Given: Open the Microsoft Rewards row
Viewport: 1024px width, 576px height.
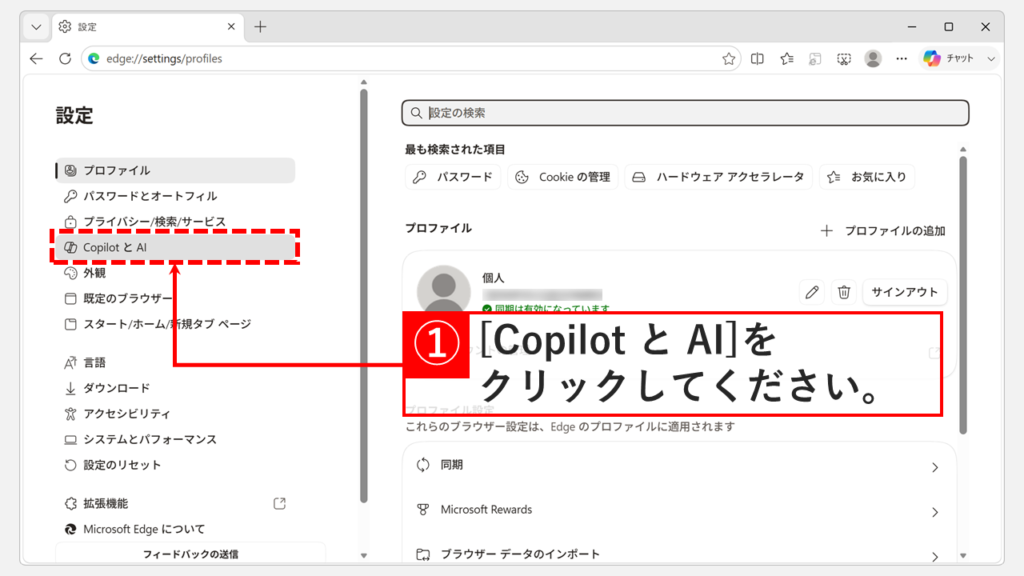Looking at the screenshot, I should click(x=679, y=510).
